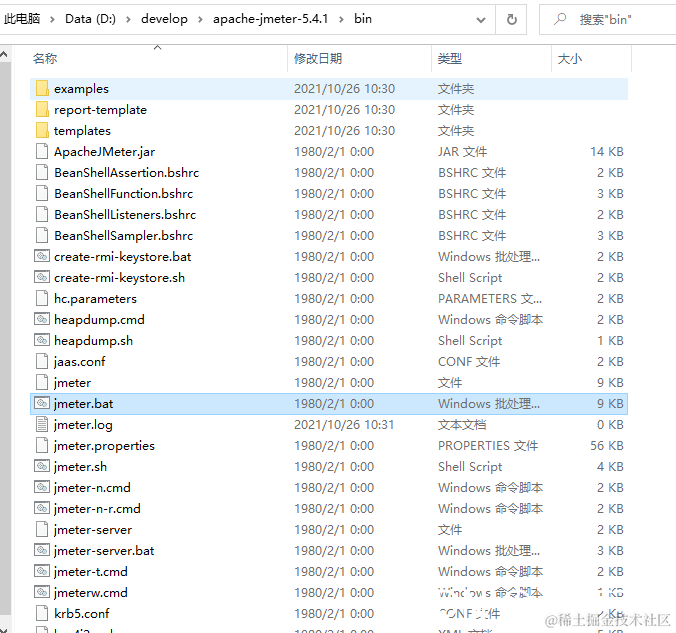Click the examples folder icon
Viewport: 676px width, 633px height.
click(x=42, y=88)
